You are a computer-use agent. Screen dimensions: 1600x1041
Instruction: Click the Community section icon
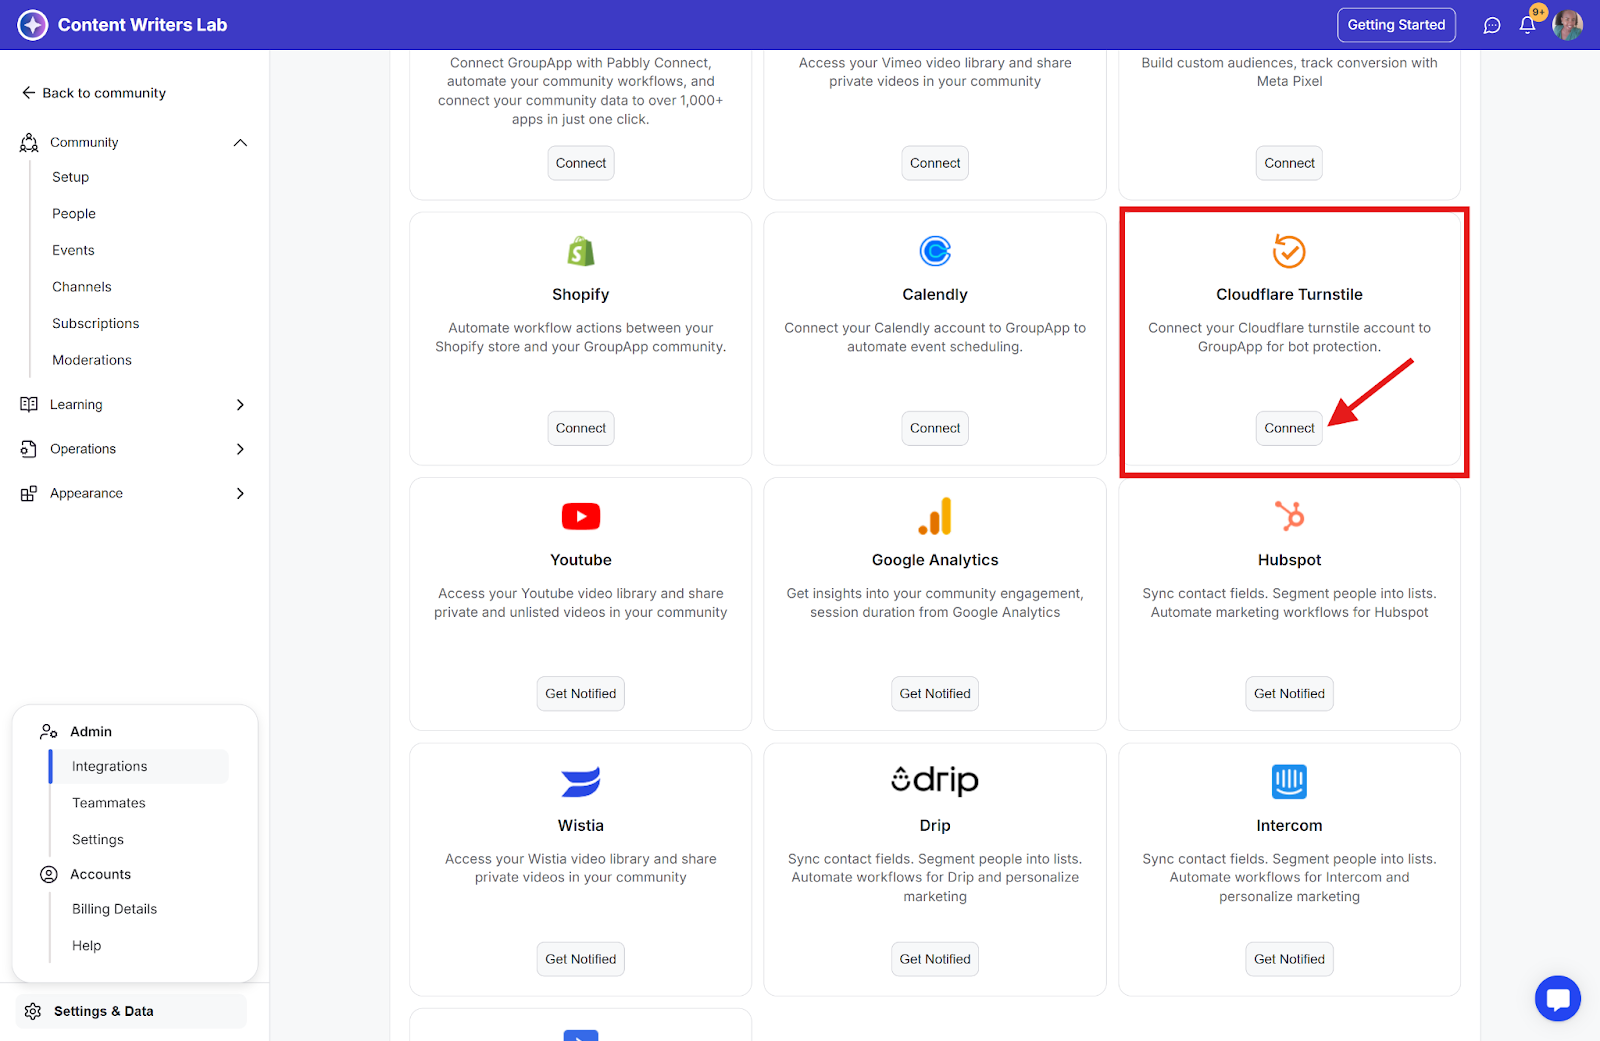[x=29, y=143]
